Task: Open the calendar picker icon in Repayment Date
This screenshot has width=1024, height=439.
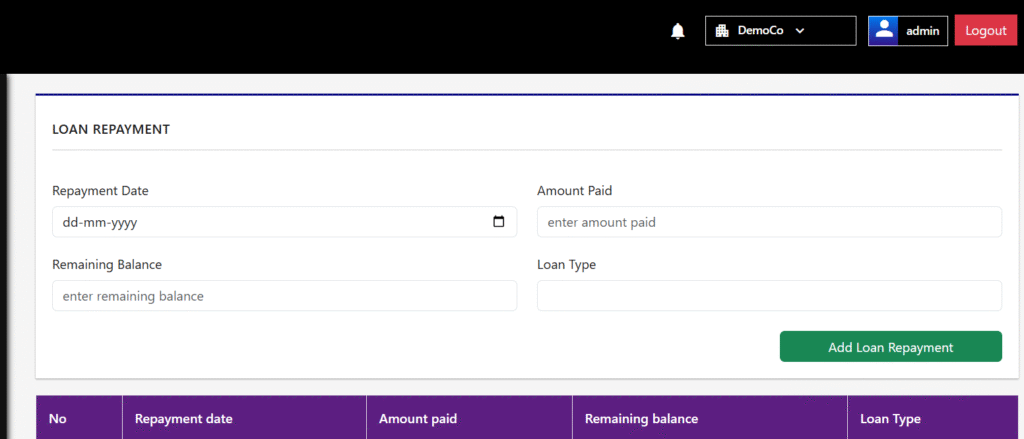Action: [x=498, y=222]
